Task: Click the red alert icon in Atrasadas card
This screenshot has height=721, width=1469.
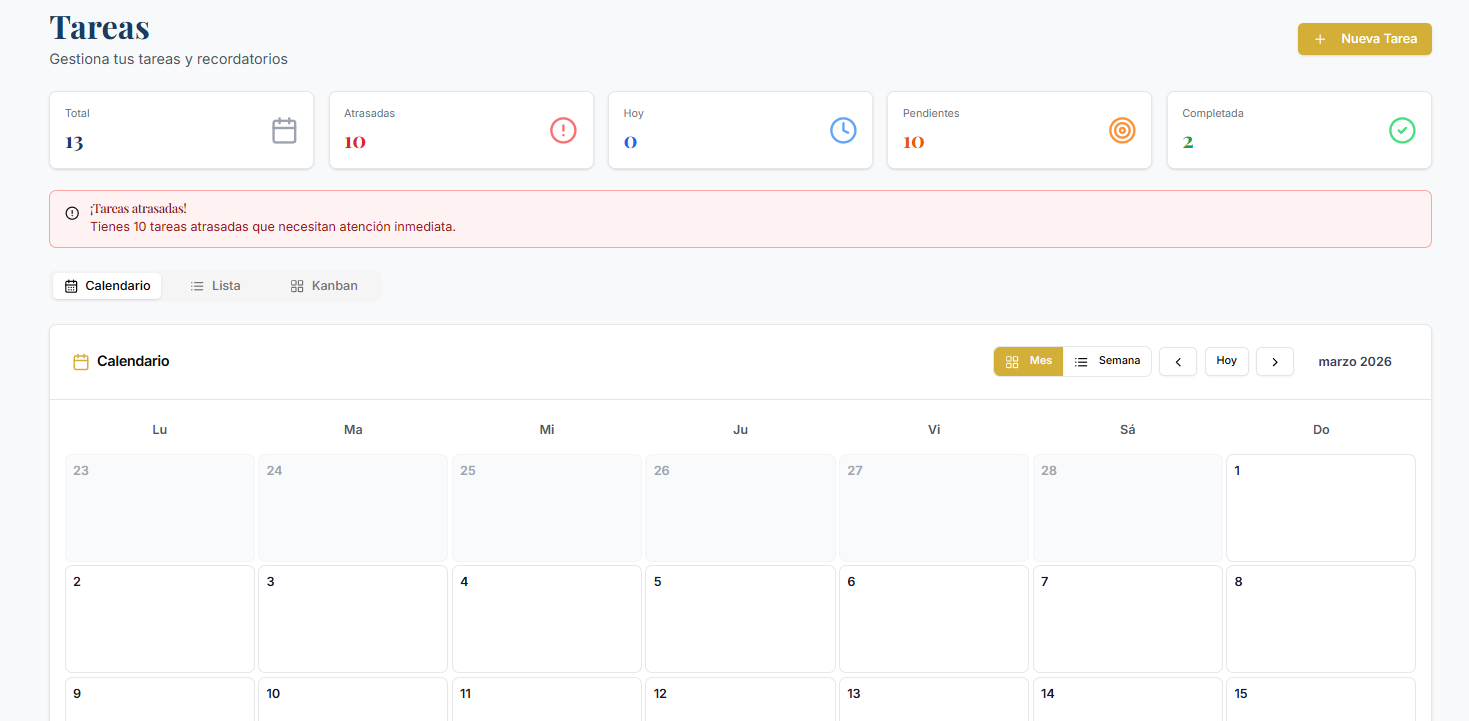Action: 563,130
